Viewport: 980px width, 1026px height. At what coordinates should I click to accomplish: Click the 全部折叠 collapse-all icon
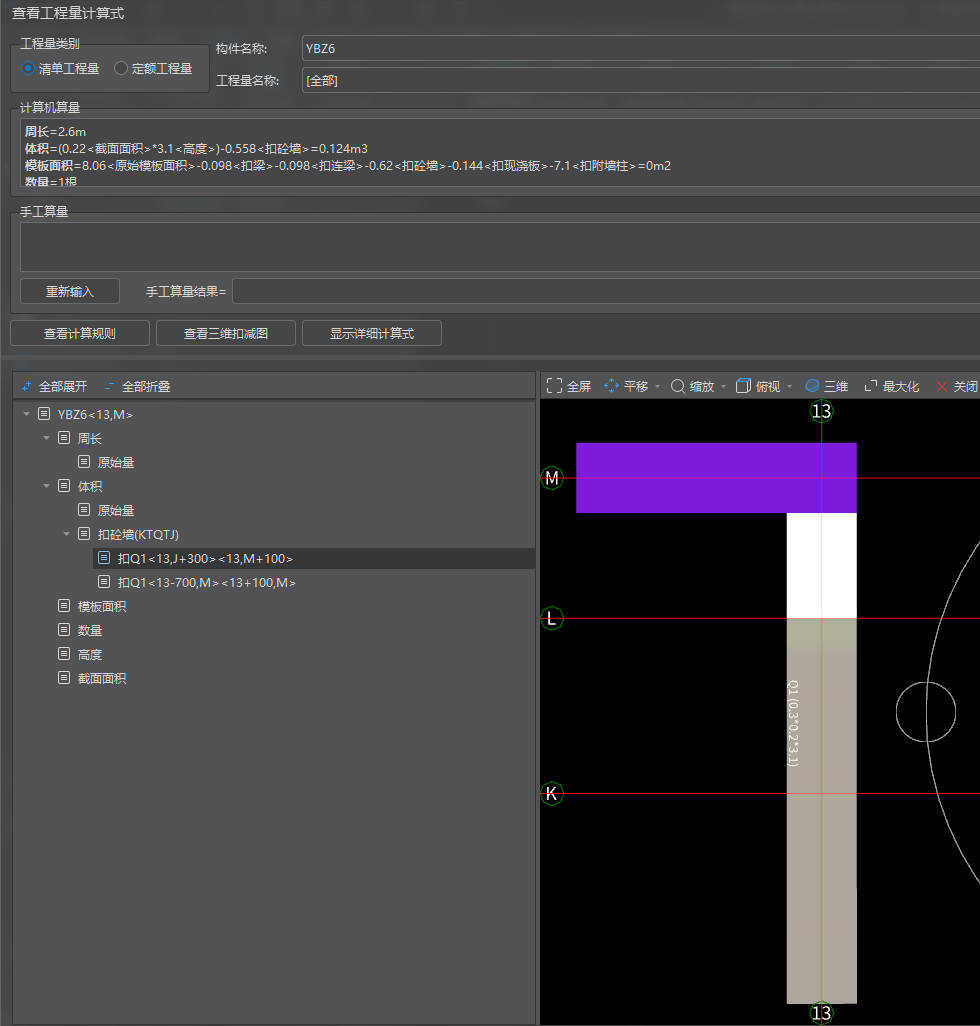pyautogui.click(x=109, y=386)
